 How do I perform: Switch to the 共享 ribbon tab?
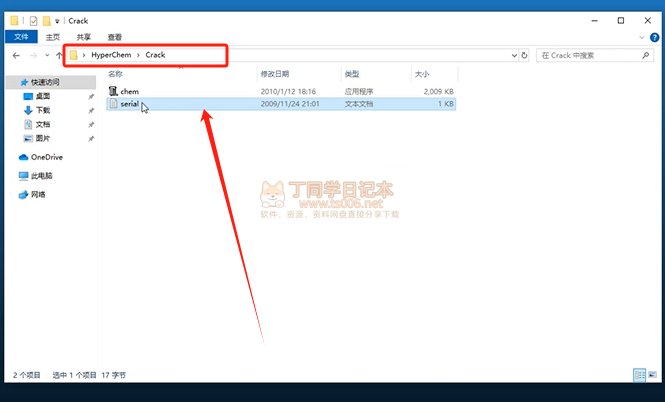point(84,37)
